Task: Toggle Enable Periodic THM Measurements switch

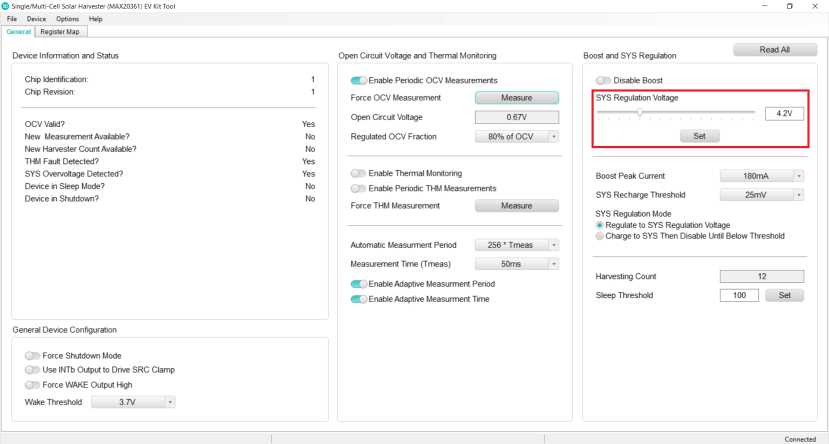Action: 359,188
